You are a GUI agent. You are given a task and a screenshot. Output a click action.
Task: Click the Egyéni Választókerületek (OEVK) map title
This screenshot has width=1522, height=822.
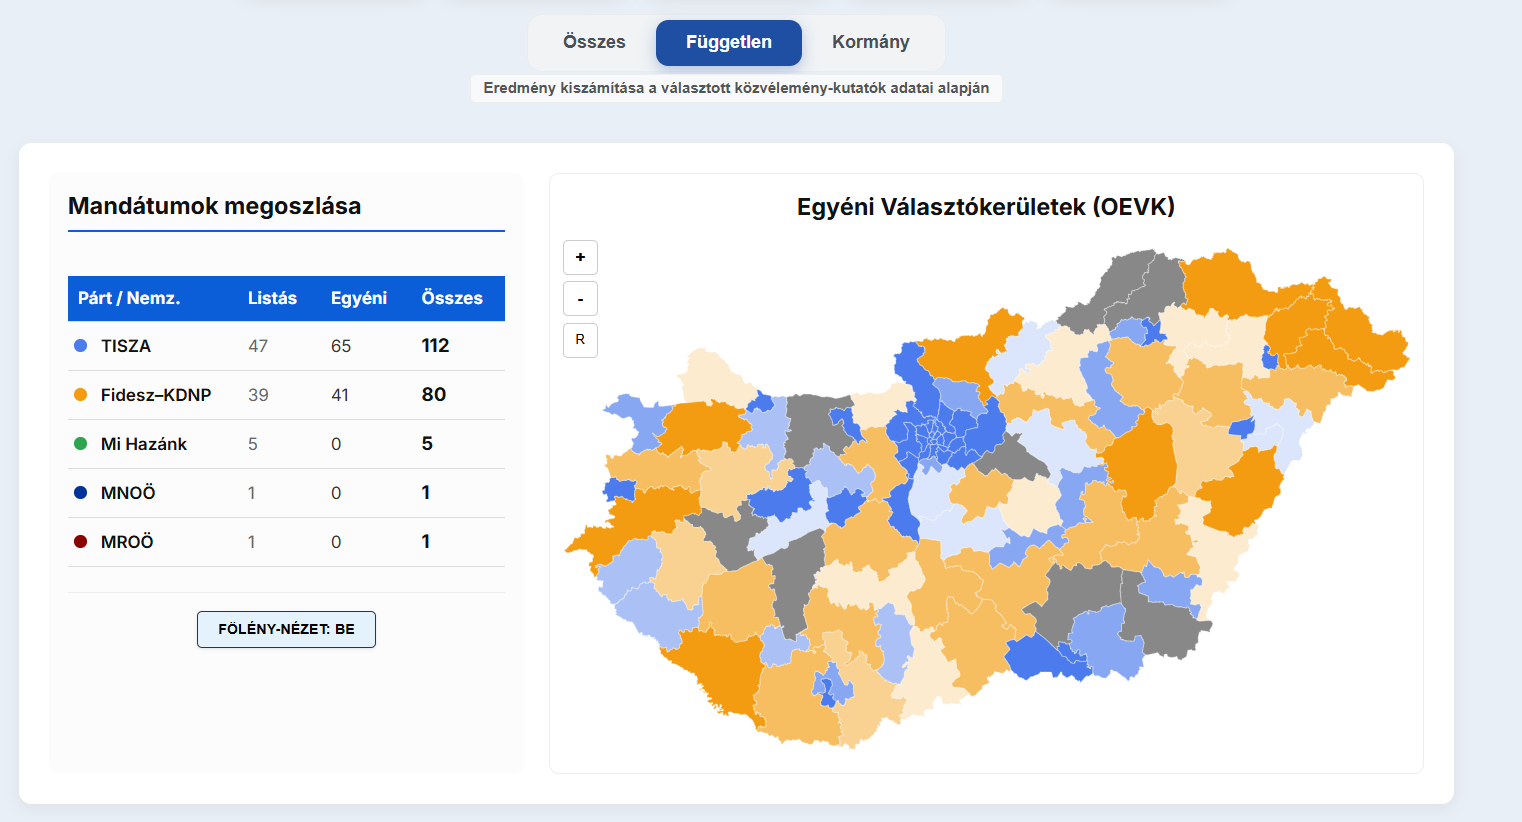985,207
